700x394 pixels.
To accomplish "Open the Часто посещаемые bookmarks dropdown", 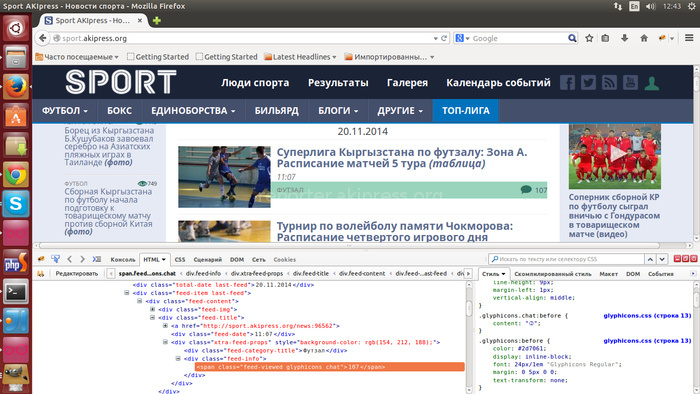I will point(77,57).
